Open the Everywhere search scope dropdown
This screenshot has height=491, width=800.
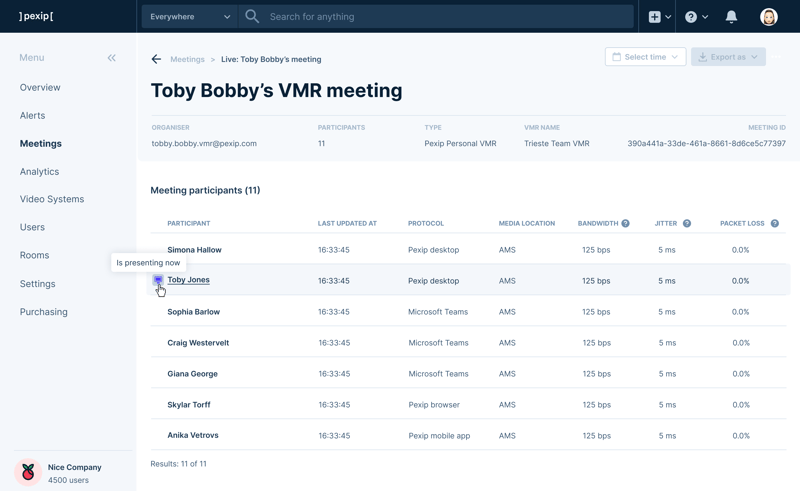[x=190, y=16]
